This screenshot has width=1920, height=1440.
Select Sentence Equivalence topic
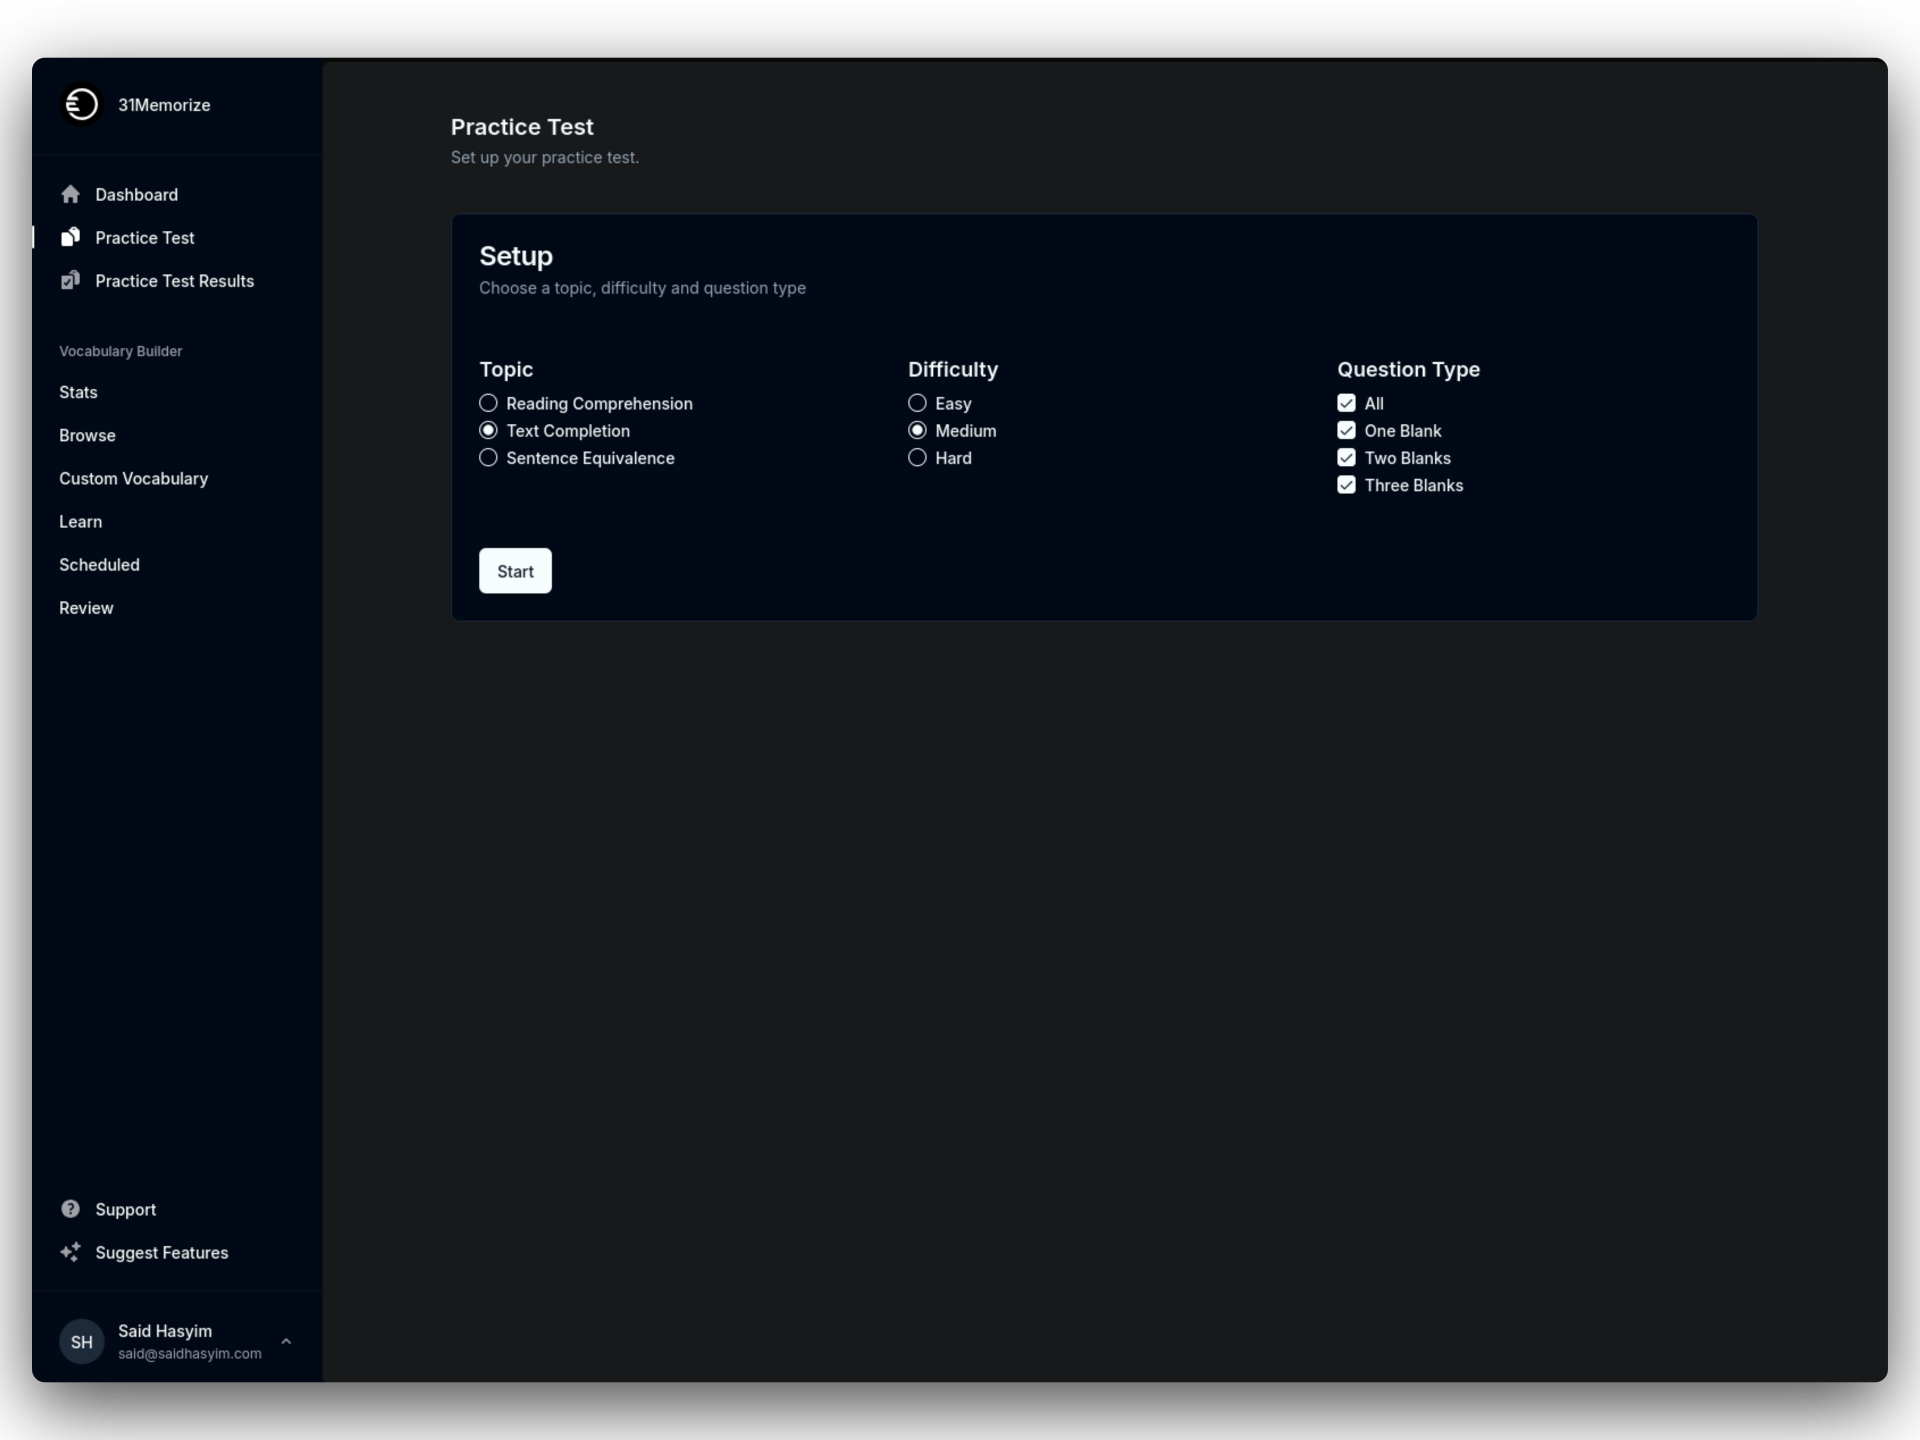click(488, 458)
